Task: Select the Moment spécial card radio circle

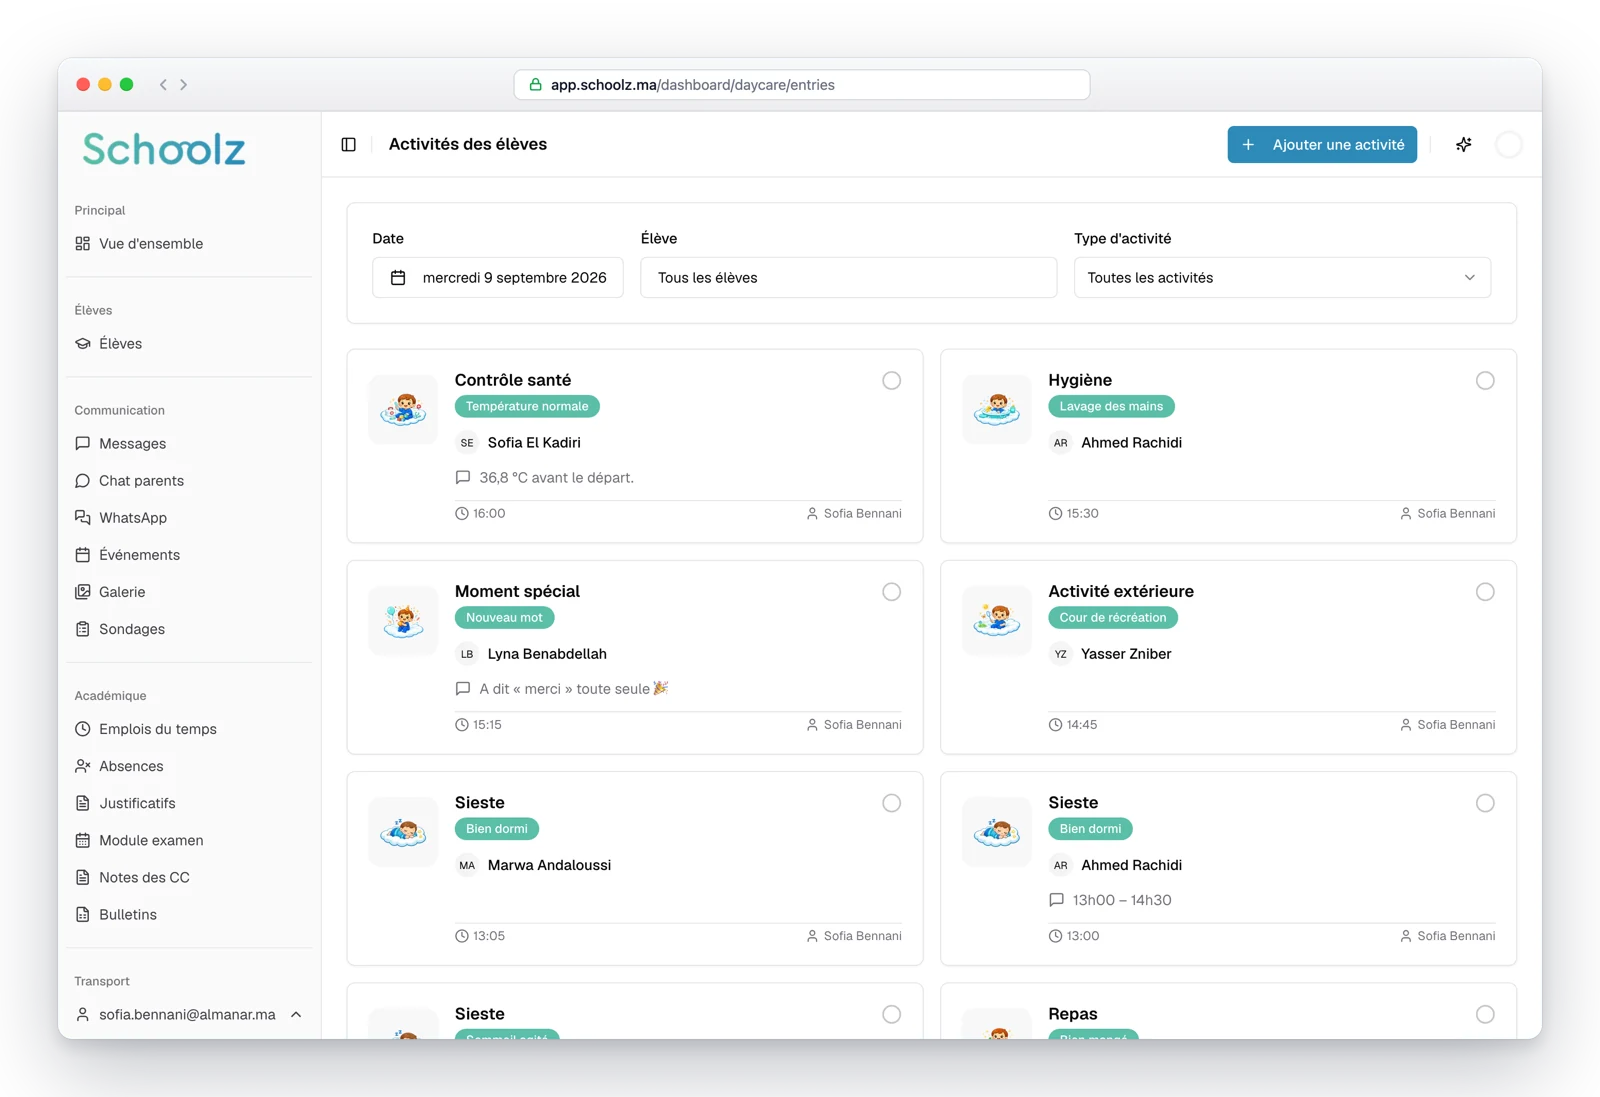Action: (891, 592)
